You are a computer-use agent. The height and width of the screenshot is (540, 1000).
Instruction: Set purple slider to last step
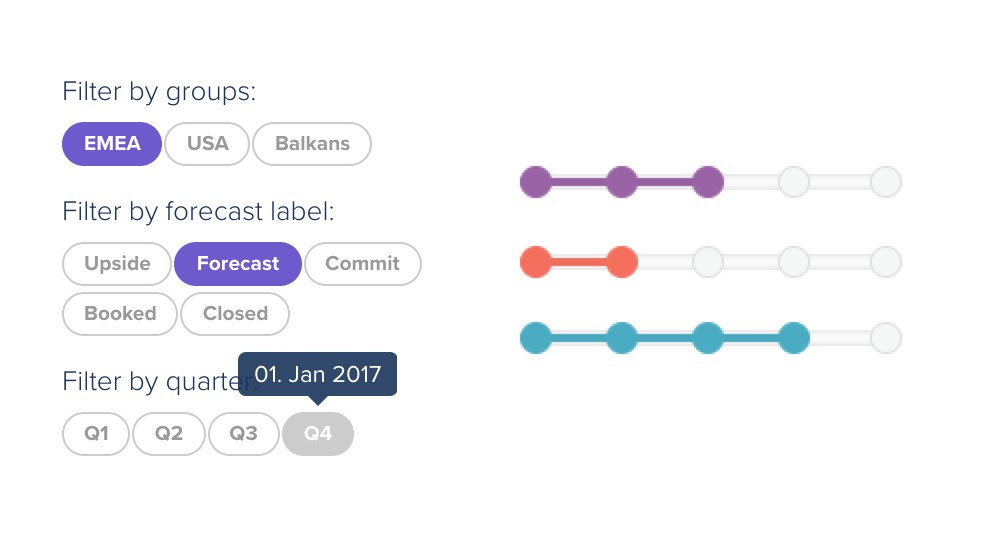click(x=886, y=182)
